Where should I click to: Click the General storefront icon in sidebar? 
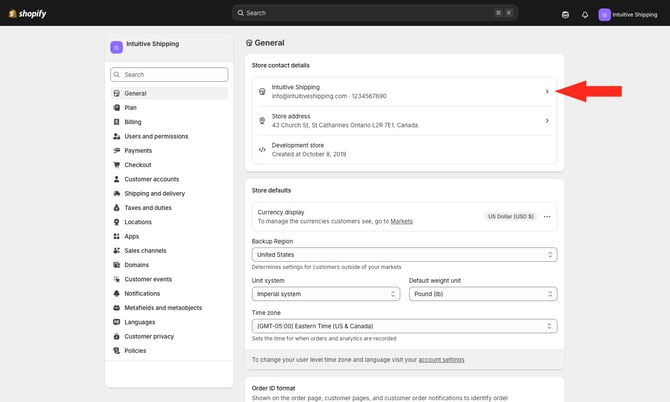pyautogui.click(x=116, y=93)
